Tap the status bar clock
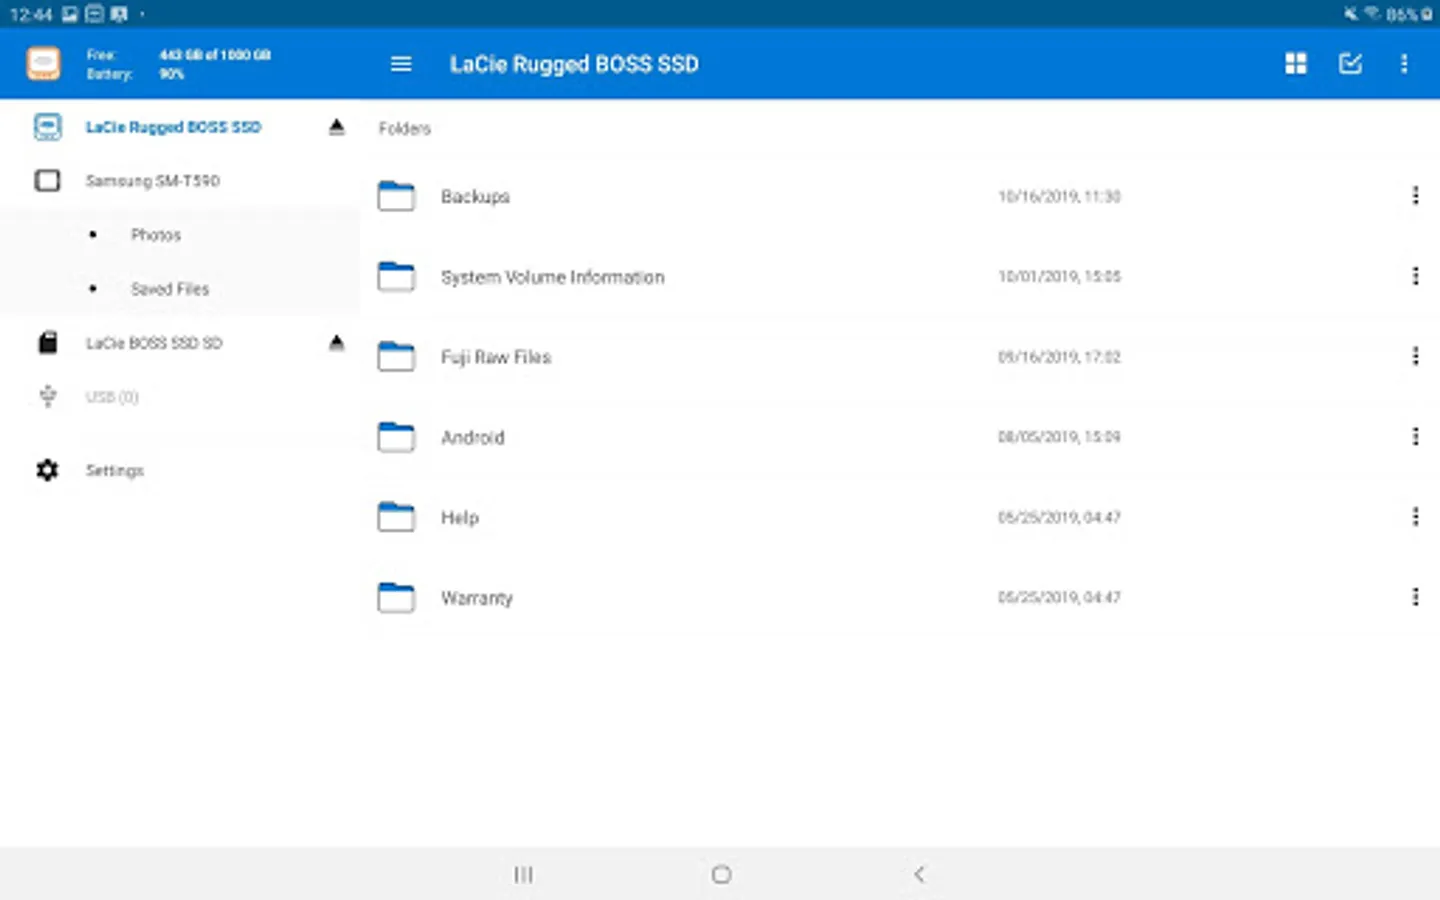 point(30,14)
